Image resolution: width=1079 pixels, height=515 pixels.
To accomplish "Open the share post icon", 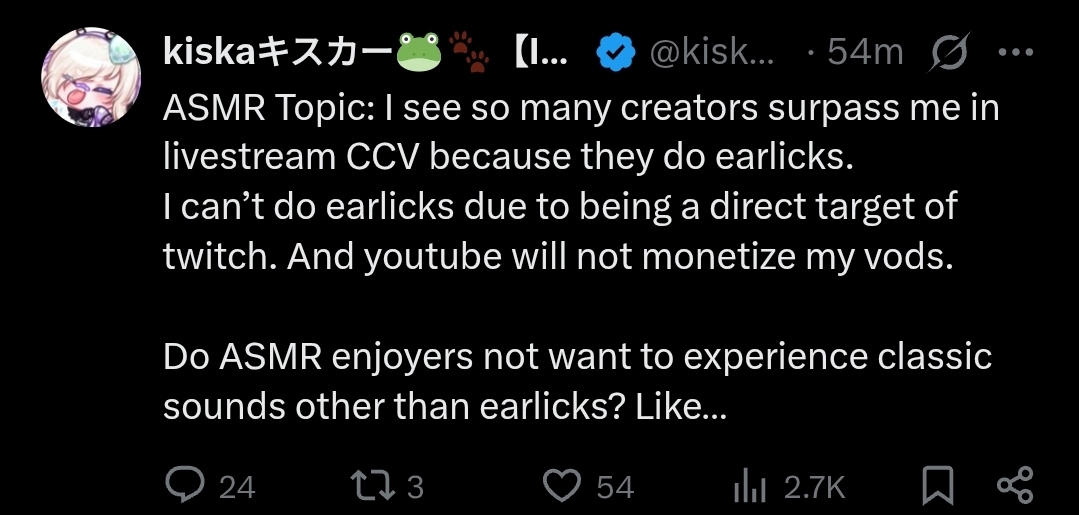I will pyautogui.click(x=1015, y=485).
